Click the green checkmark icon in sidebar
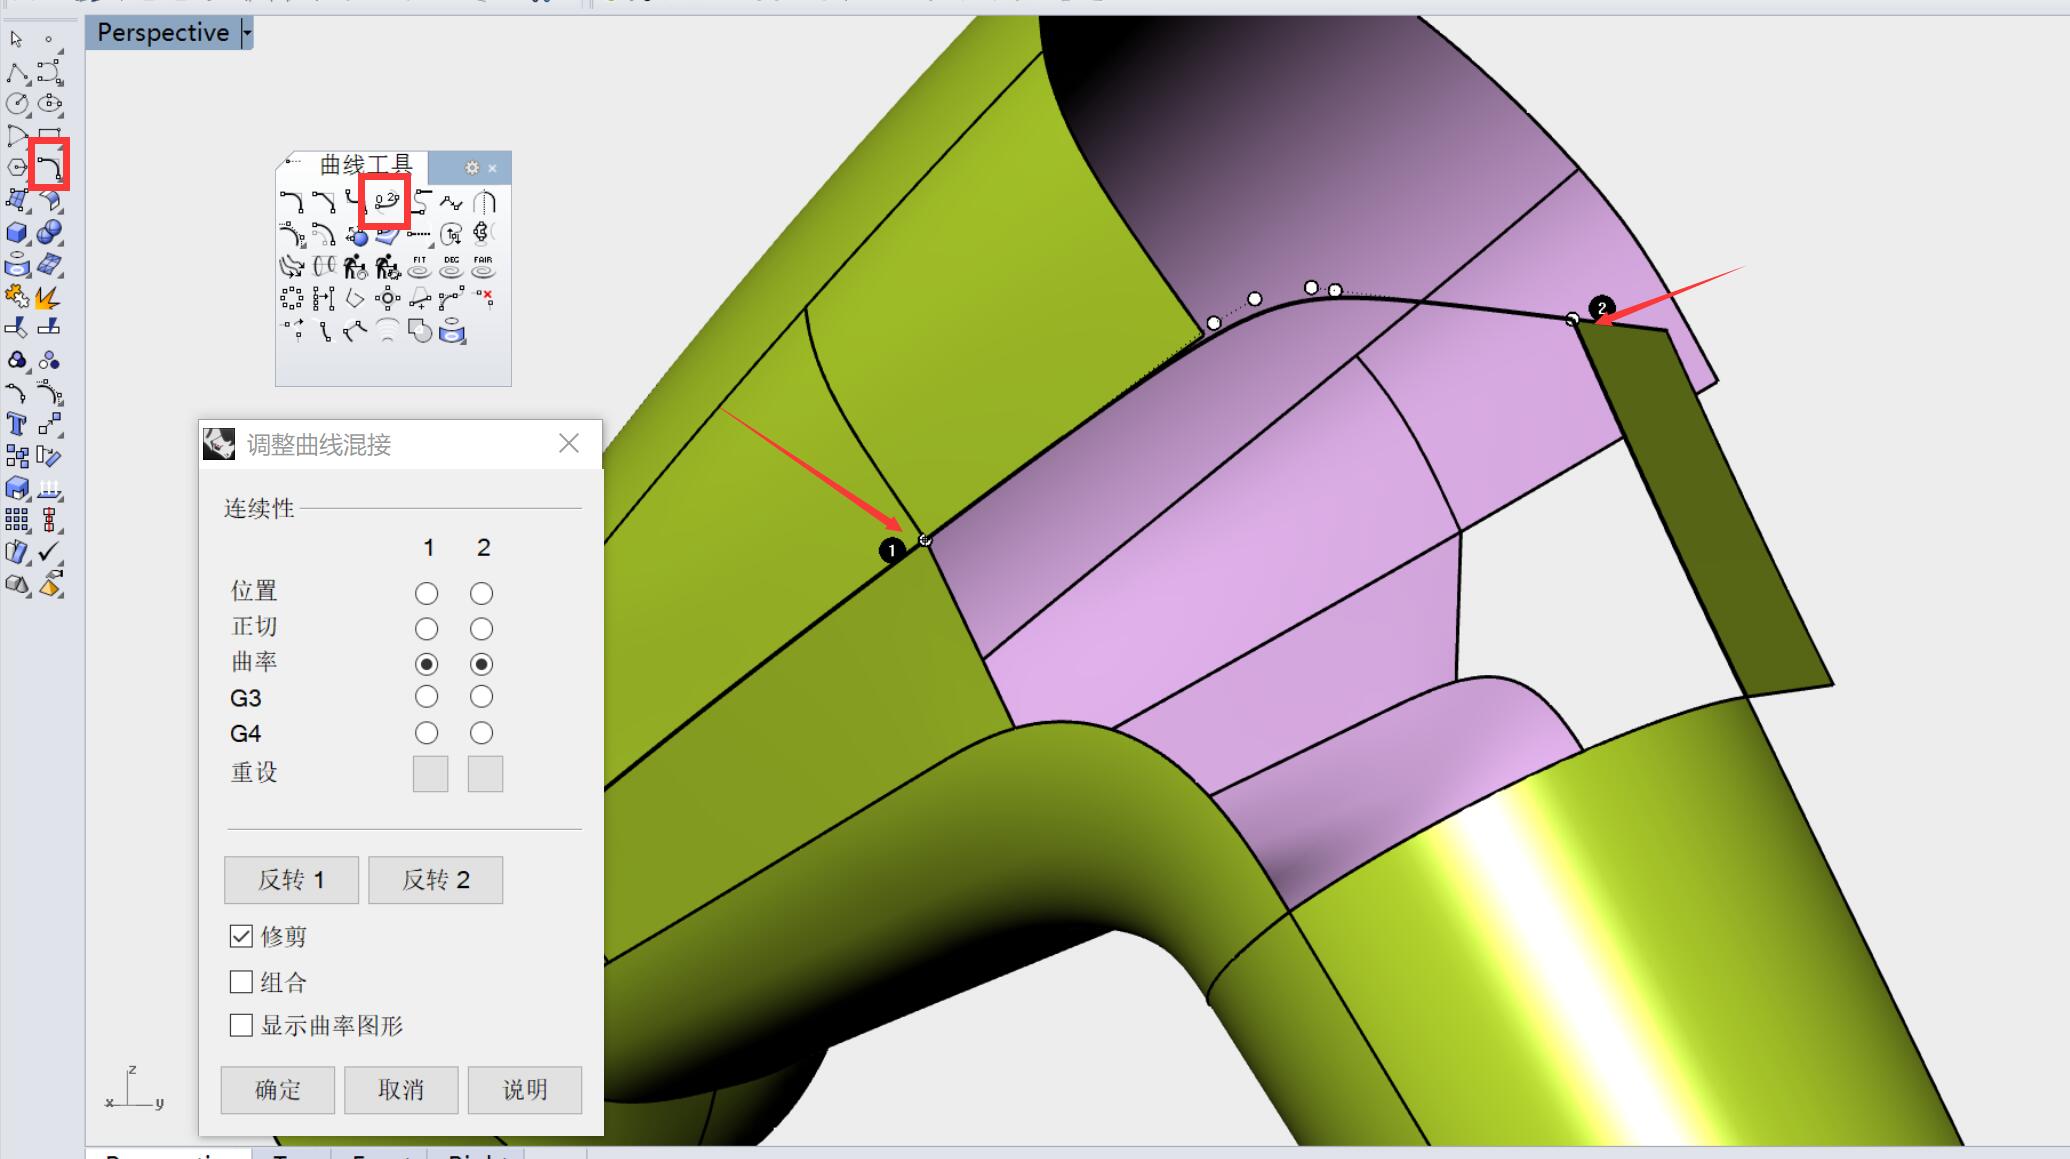 pyautogui.click(x=48, y=552)
